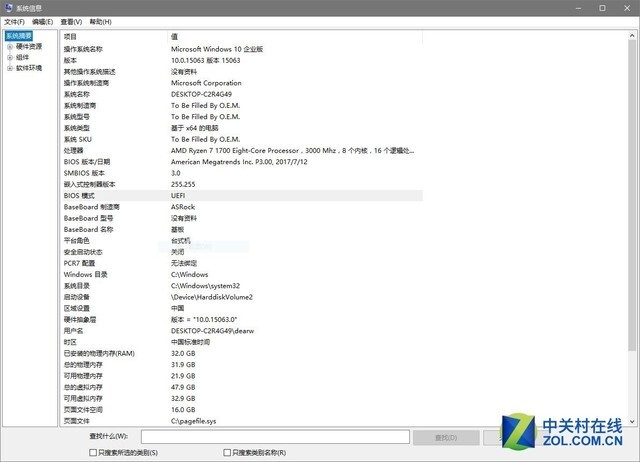This screenshot has width=640, height=462.
Task: Click the 项目 column header
Action: pos(114,37)
